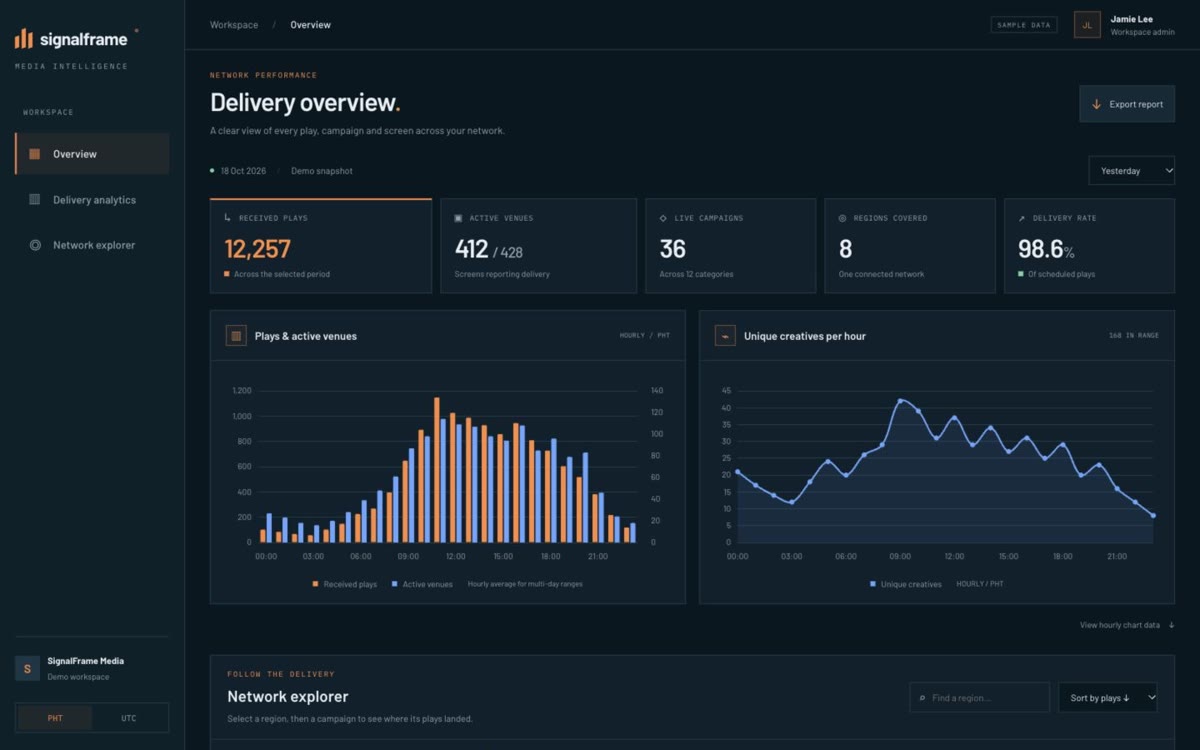1200x750 pixels.
Task: Click the signalframe logo icon
Action: 24,39
